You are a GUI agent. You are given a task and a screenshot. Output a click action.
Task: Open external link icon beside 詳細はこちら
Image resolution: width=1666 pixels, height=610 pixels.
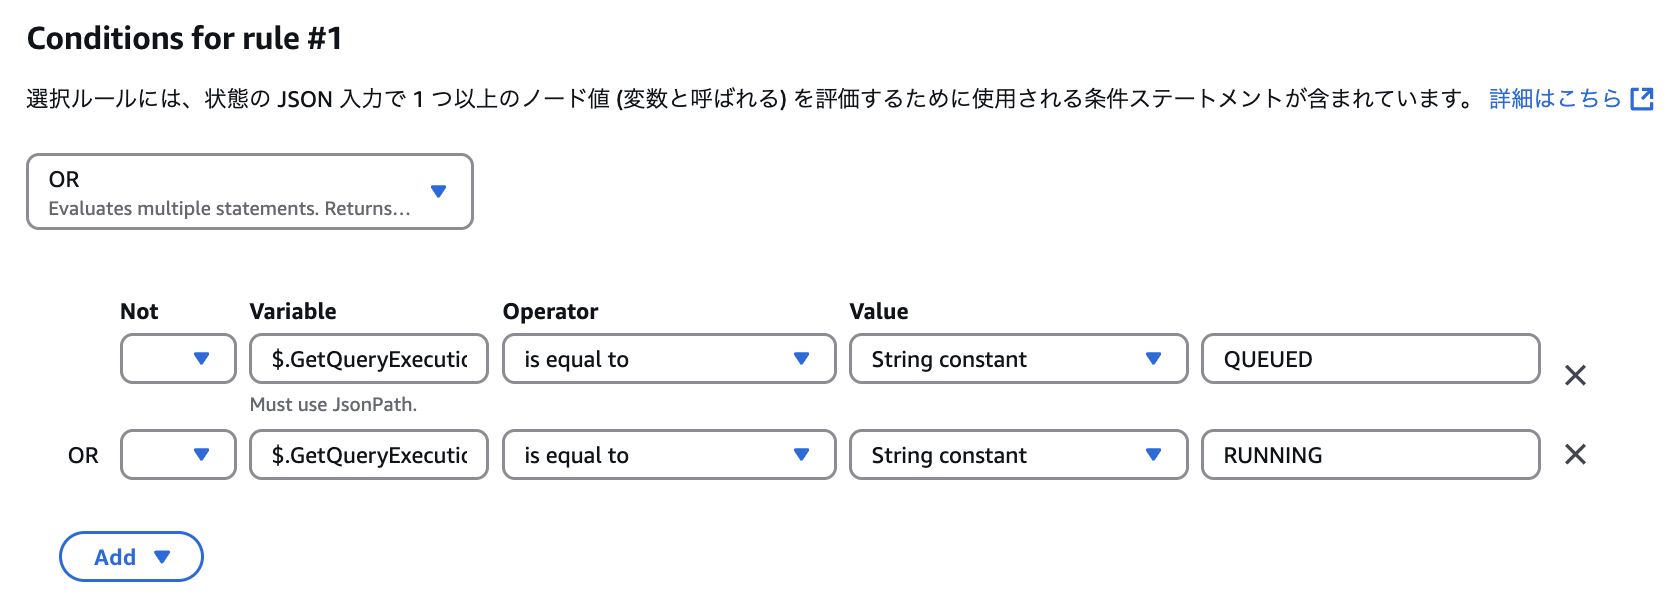click(x=1641, y=99)
